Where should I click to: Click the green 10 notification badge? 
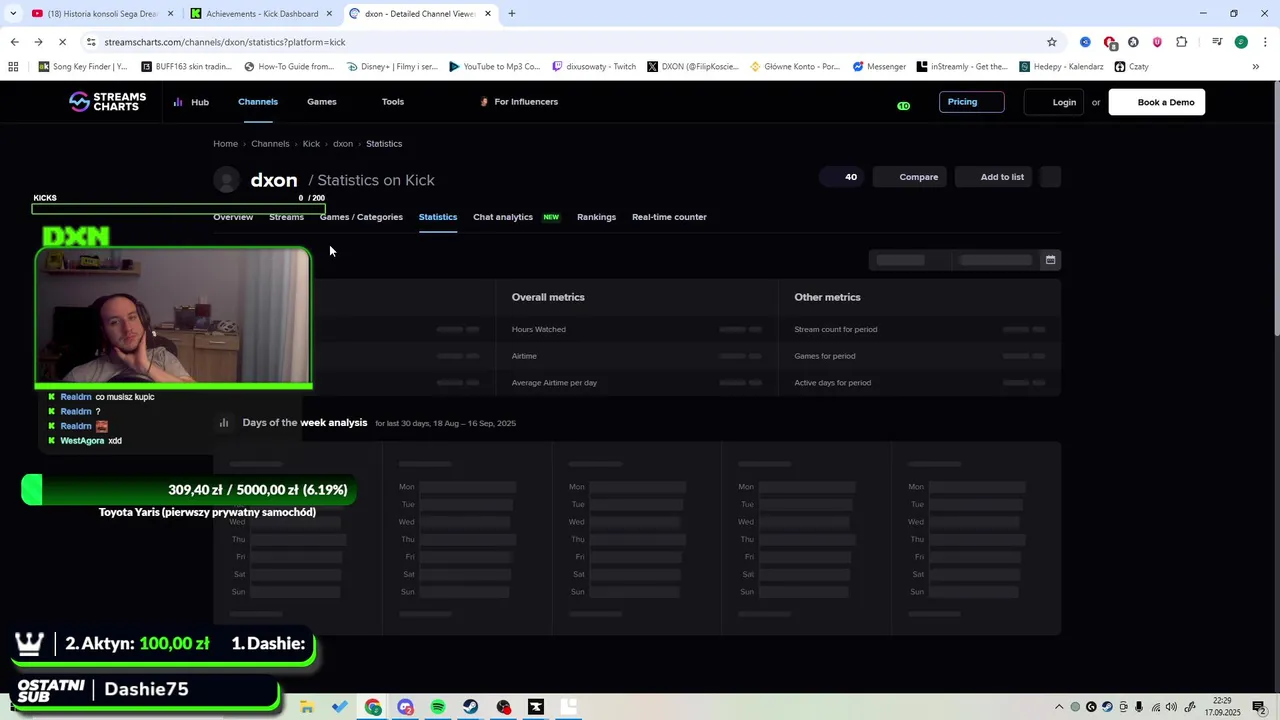(x=903, y=106)
